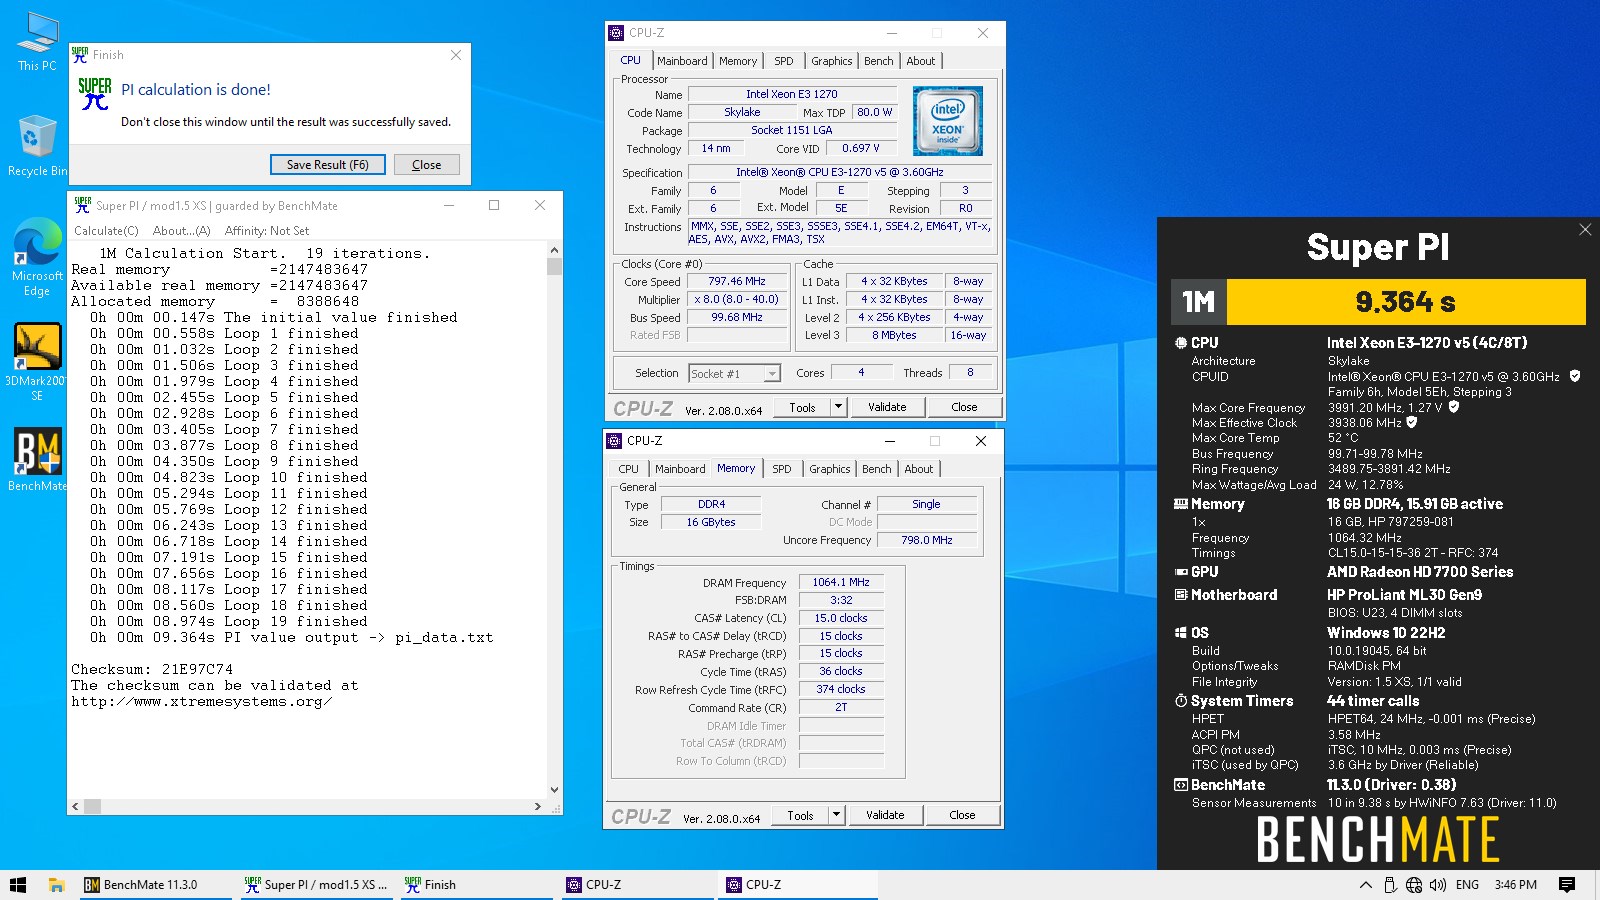Click the Checksum: 21E97C74 line

[x=152, y=670]
